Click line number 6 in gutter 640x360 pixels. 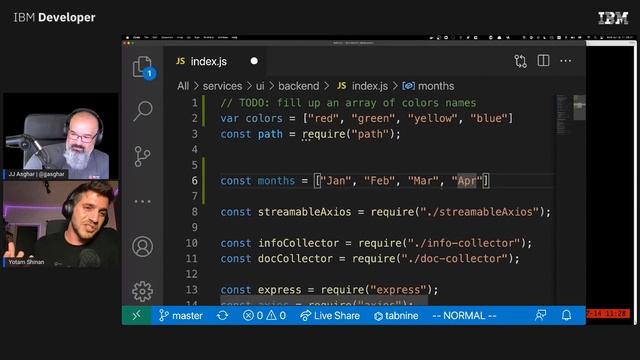coord(195,180)
